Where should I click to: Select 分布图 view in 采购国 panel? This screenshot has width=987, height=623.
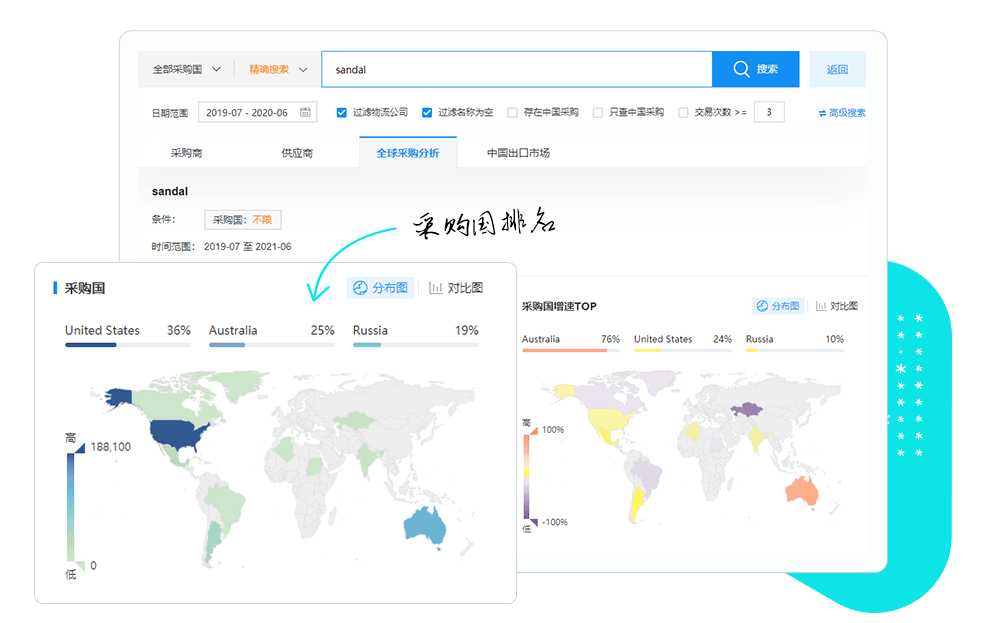pos(380,288)
